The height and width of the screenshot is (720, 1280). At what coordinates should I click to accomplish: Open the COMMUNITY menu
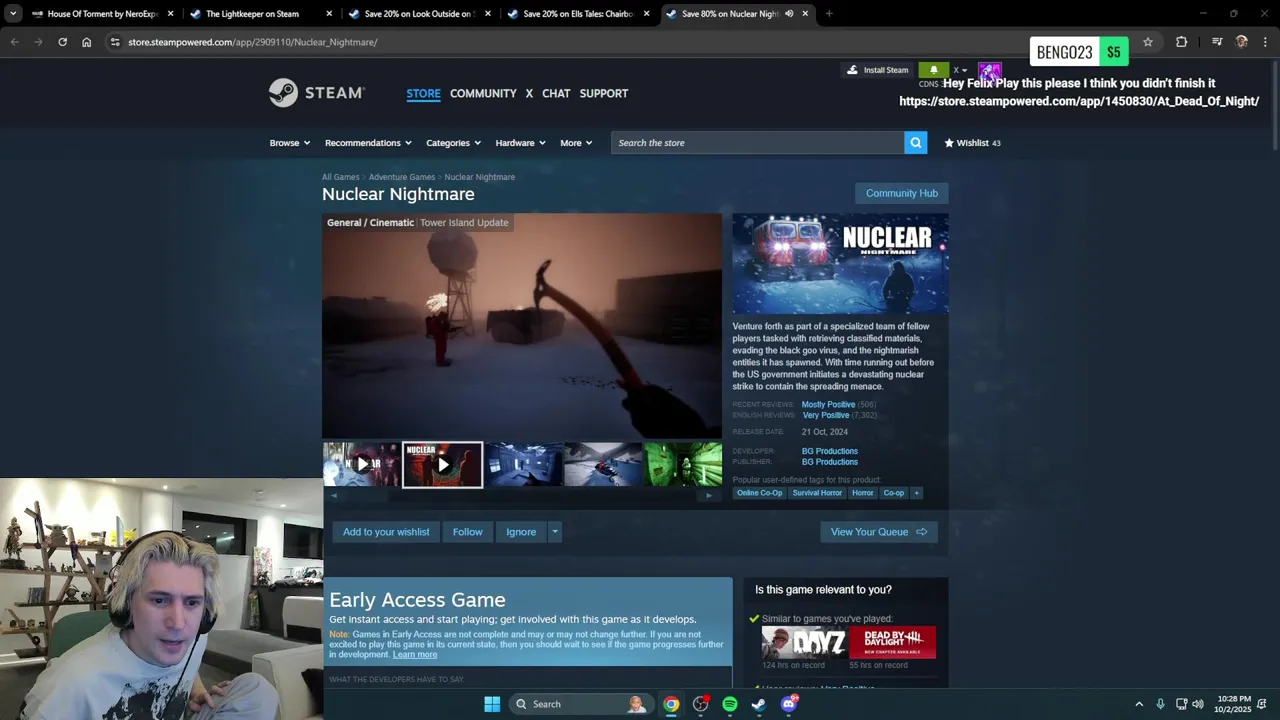pos(483,93)
